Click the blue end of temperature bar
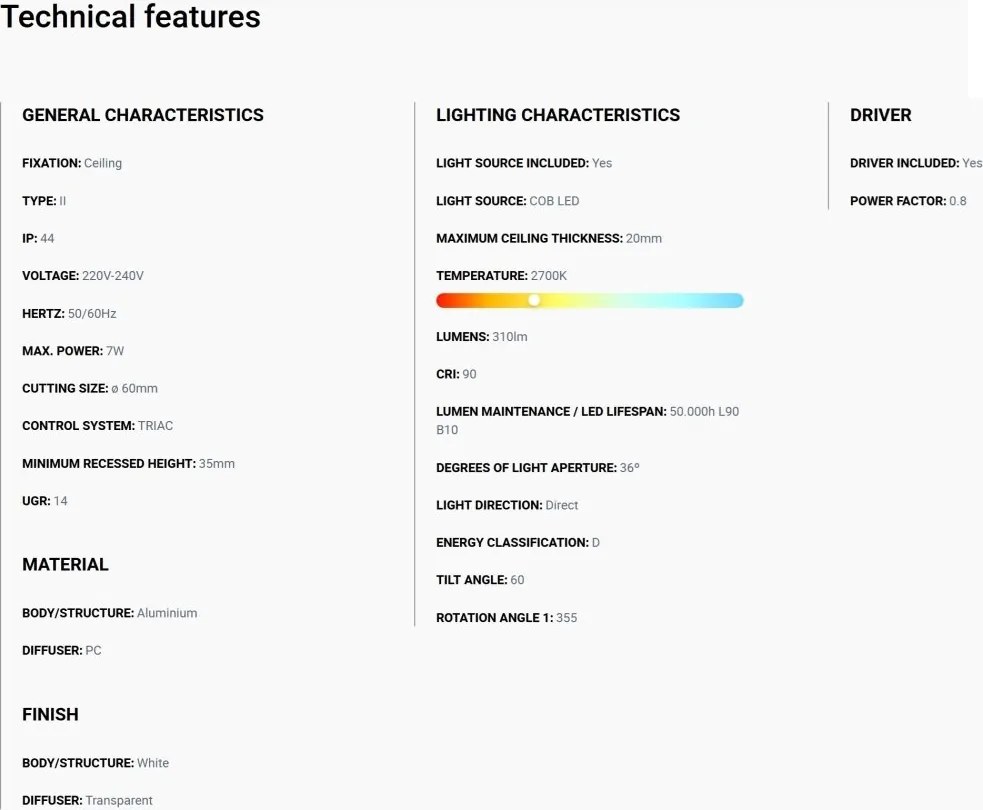 735,300
